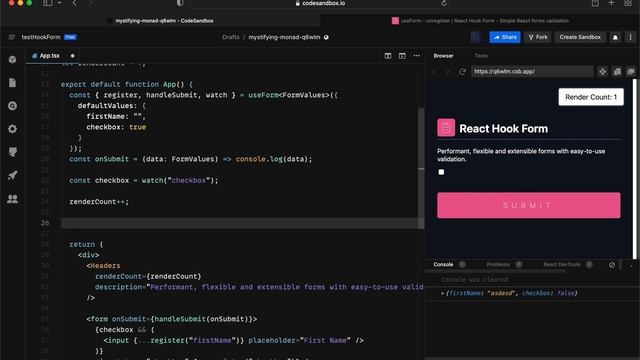Open the file Explorer sidebar icon
640x360 pixels.
point(13,83)
